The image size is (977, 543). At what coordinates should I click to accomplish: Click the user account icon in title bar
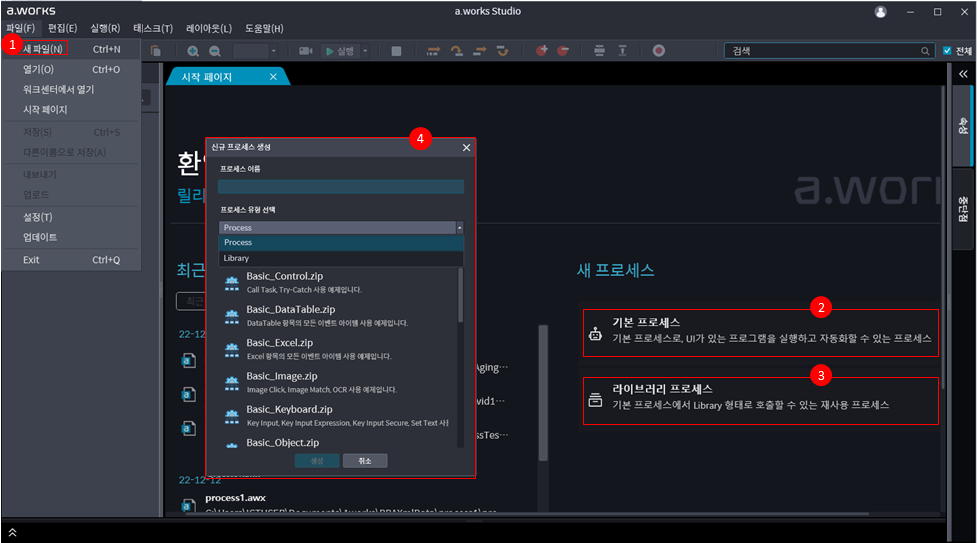pos(880,12)
